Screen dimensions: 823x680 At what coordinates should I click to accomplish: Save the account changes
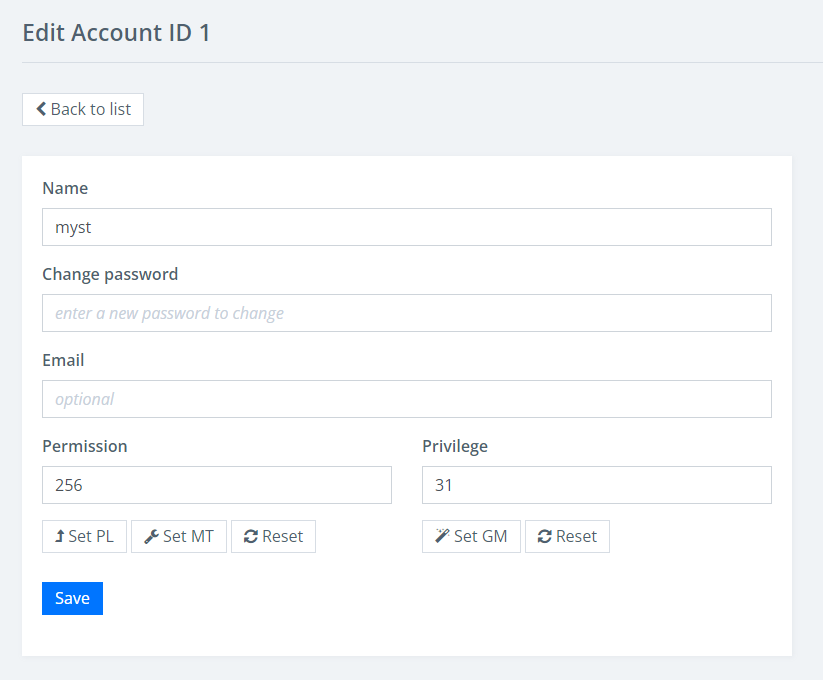pos(72,598)
